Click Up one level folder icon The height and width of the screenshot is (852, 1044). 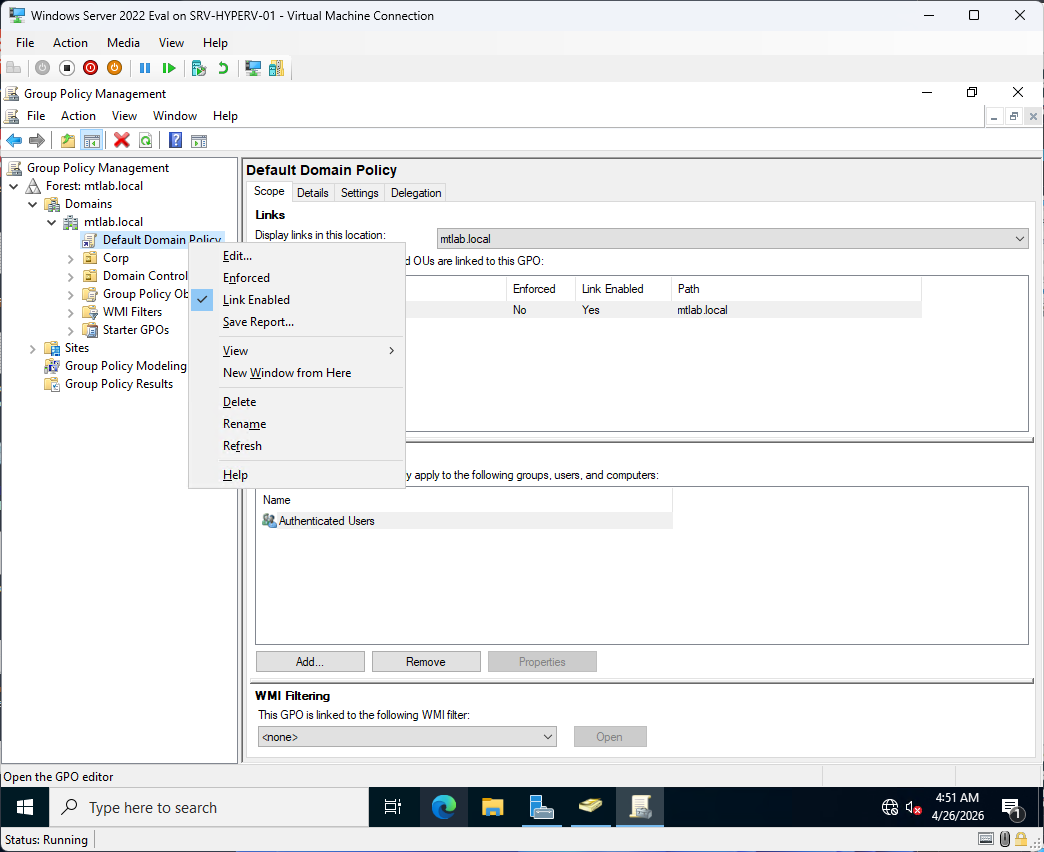pyautogui.click(x=68, y=140)
